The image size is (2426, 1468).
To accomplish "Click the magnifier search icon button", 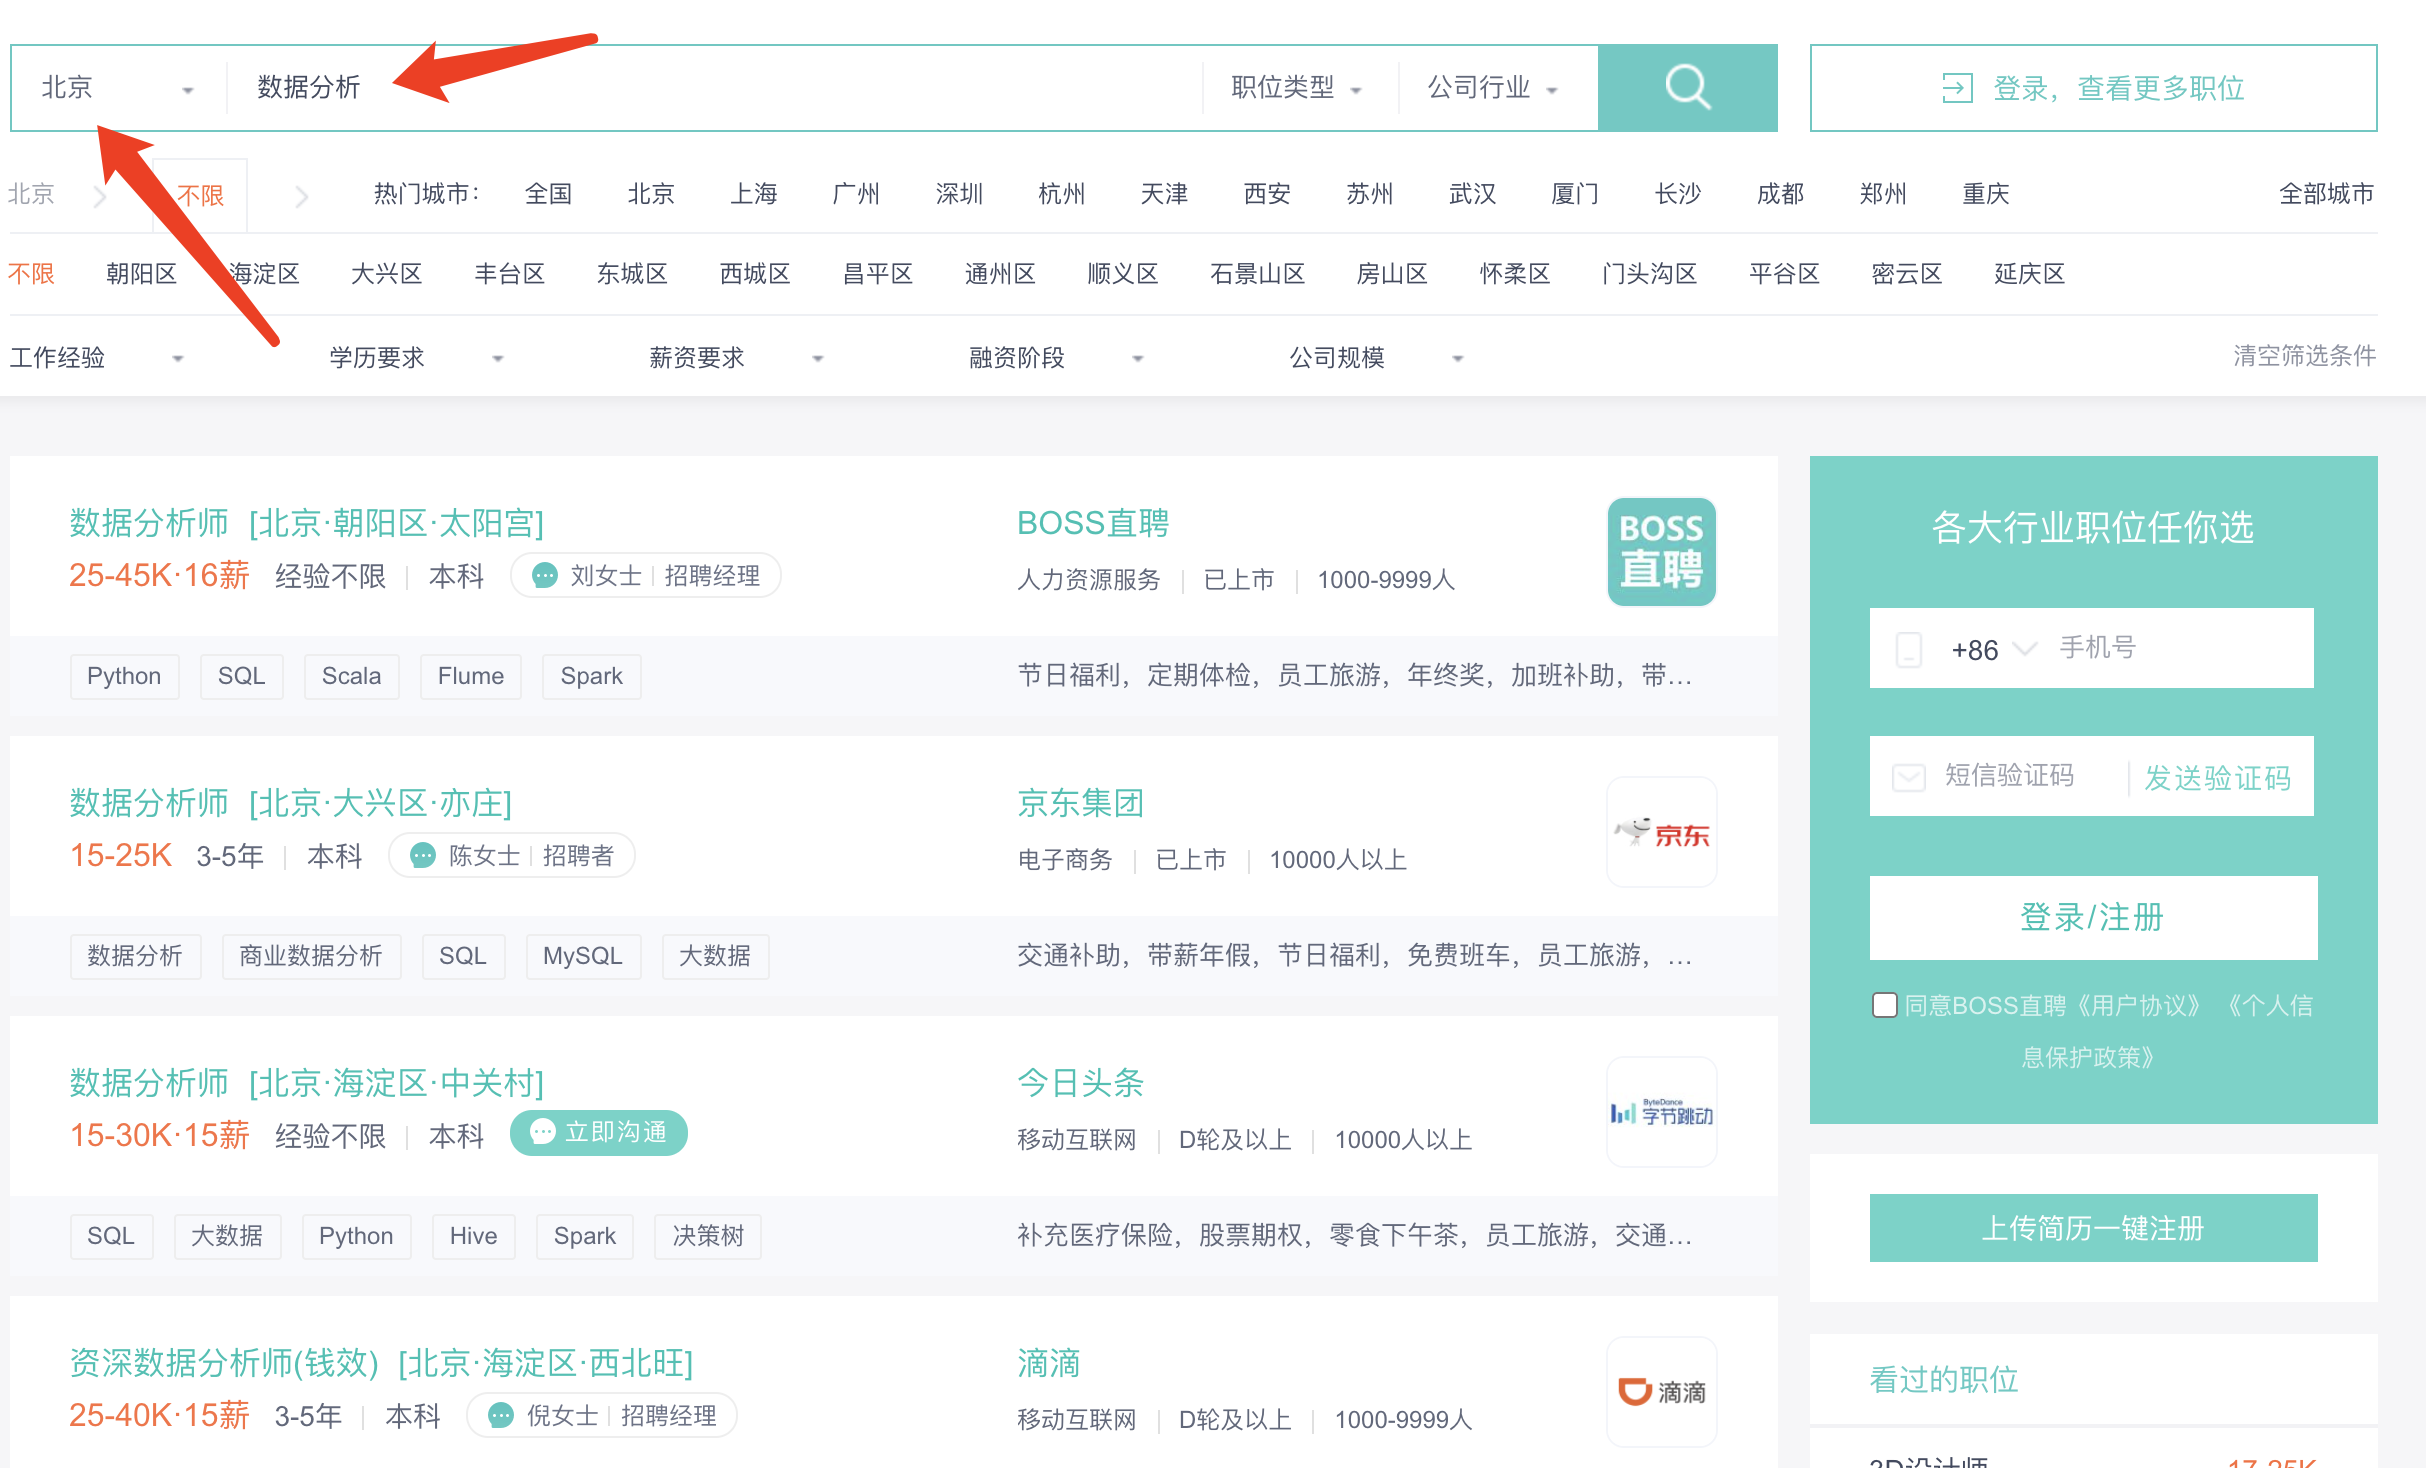I will click(1687, 87).
